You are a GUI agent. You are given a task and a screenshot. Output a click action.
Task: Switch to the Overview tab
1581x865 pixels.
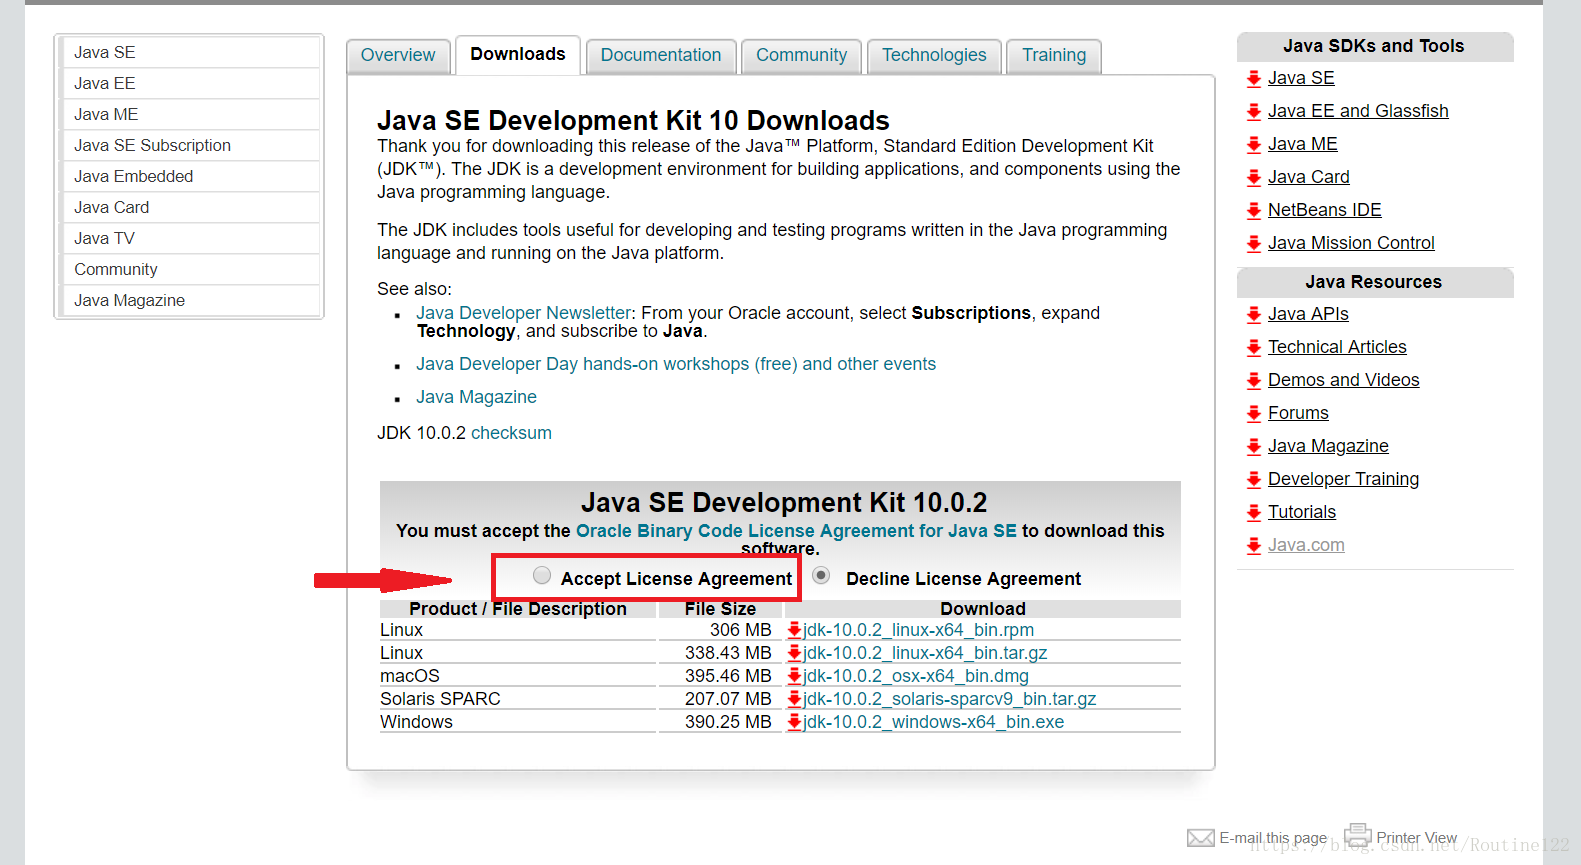pyautogui.click(x=398, y=55)
